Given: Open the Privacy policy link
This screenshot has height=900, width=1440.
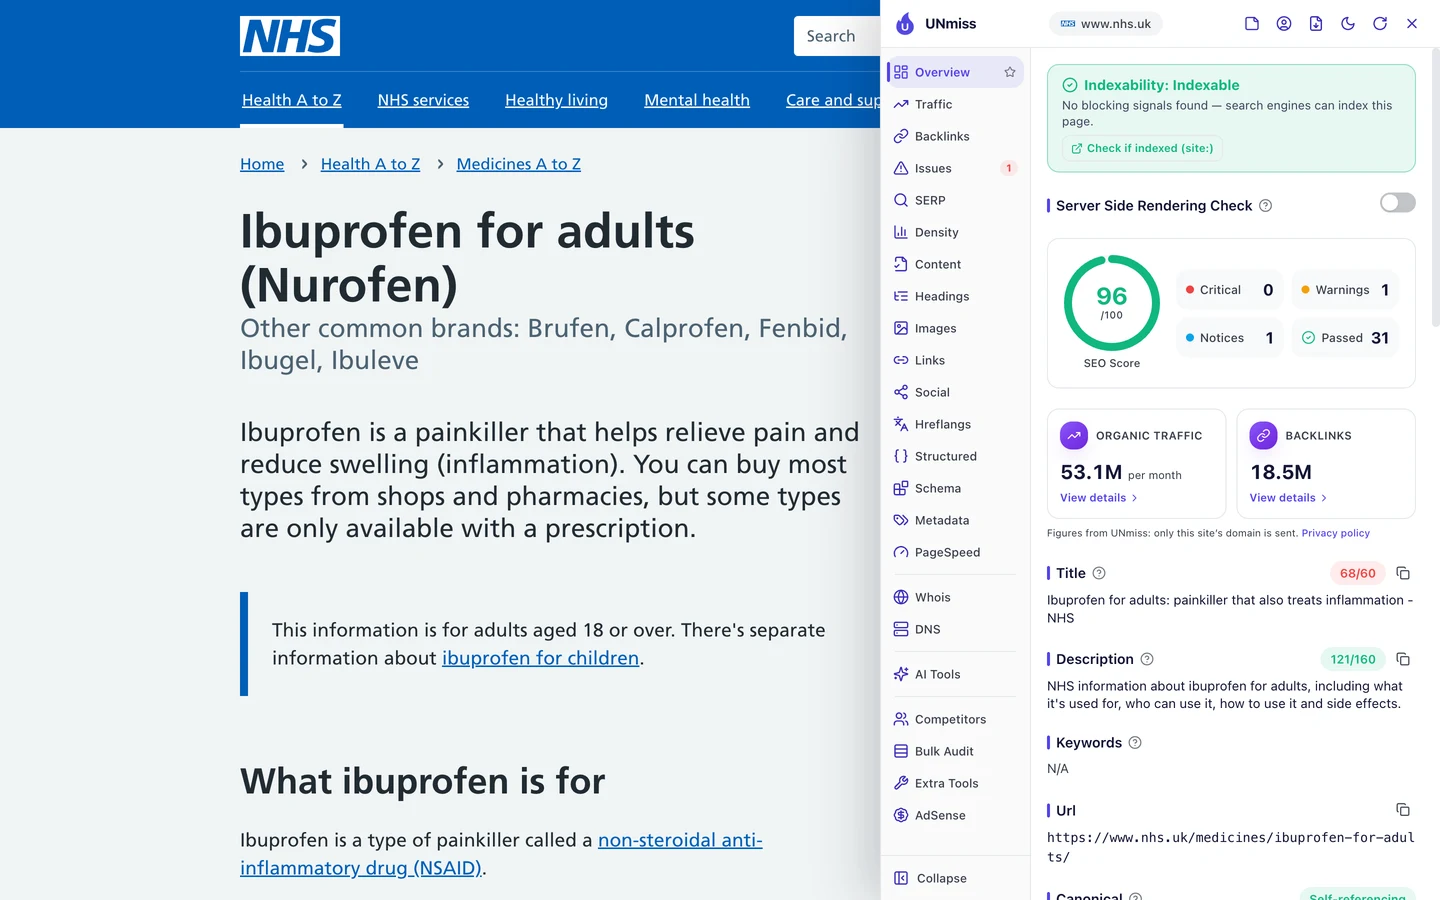Looking at the screenshot, I should coord(1336,533).
